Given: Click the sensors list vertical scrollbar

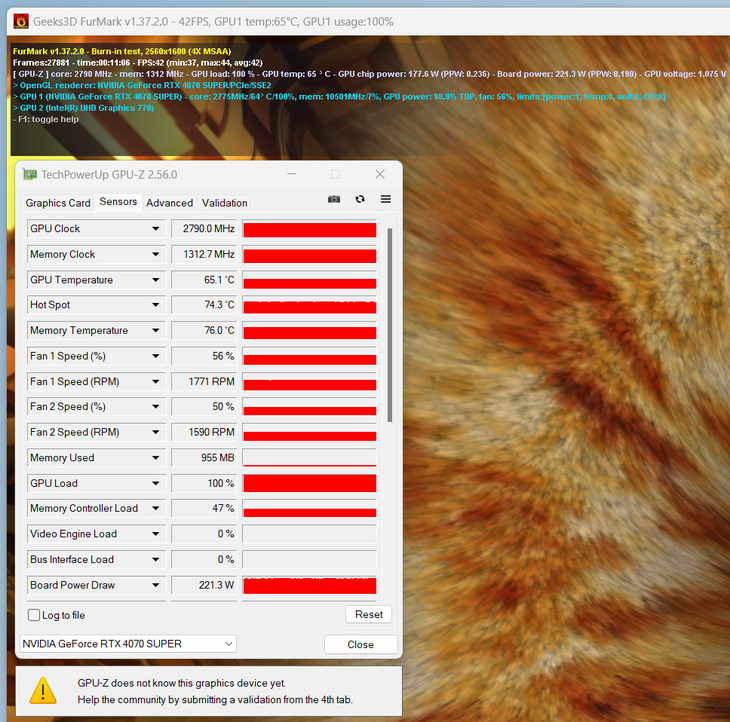Looking at the screenshot, I should coord(390,325).
